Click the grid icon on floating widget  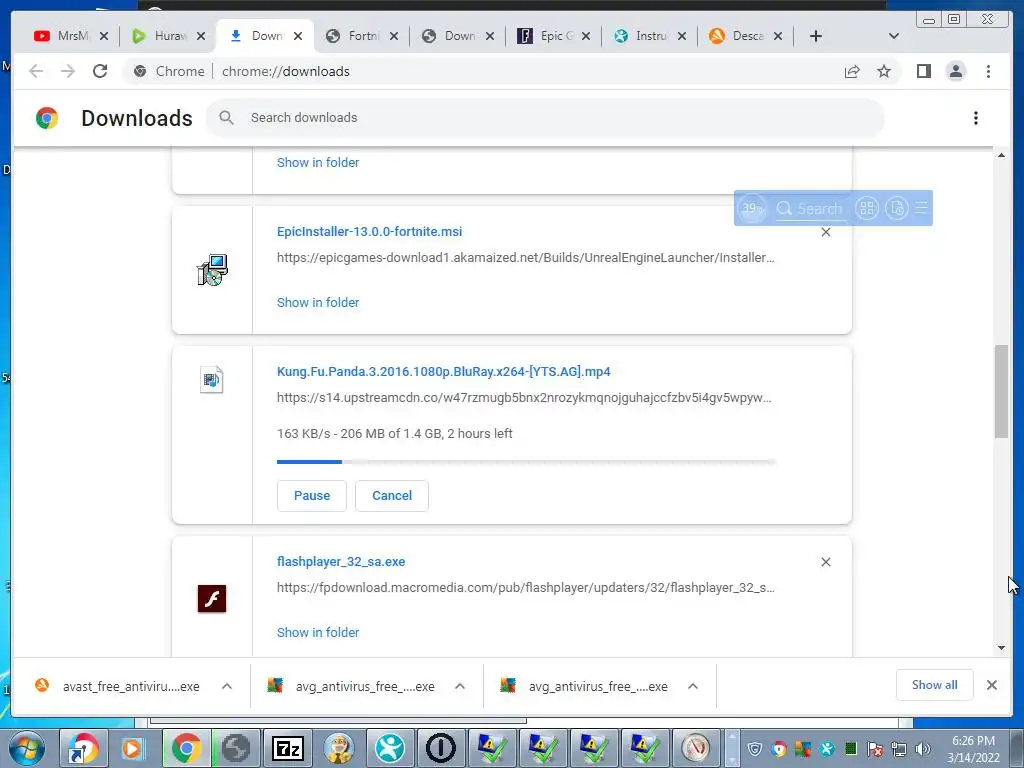coord(867,208)
